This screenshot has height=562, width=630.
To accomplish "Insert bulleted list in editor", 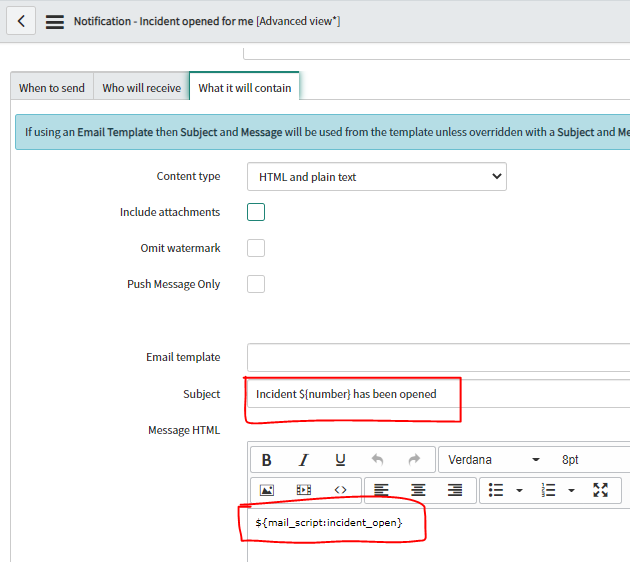I will pos(496,490).
